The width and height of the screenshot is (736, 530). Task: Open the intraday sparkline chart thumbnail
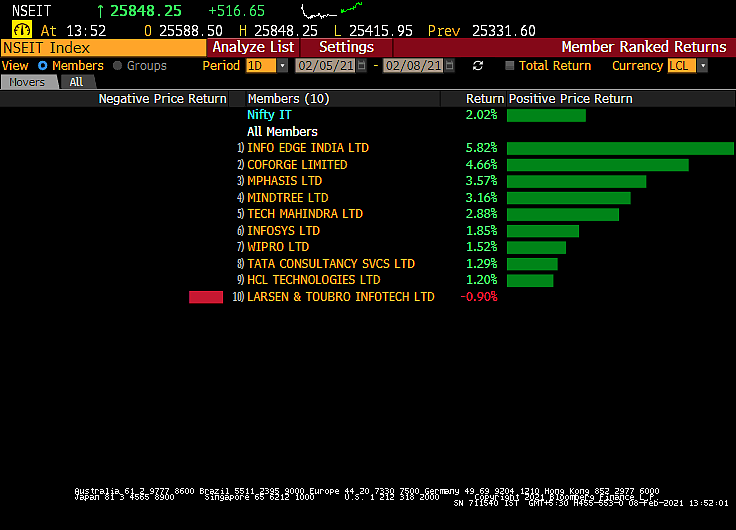331,10
